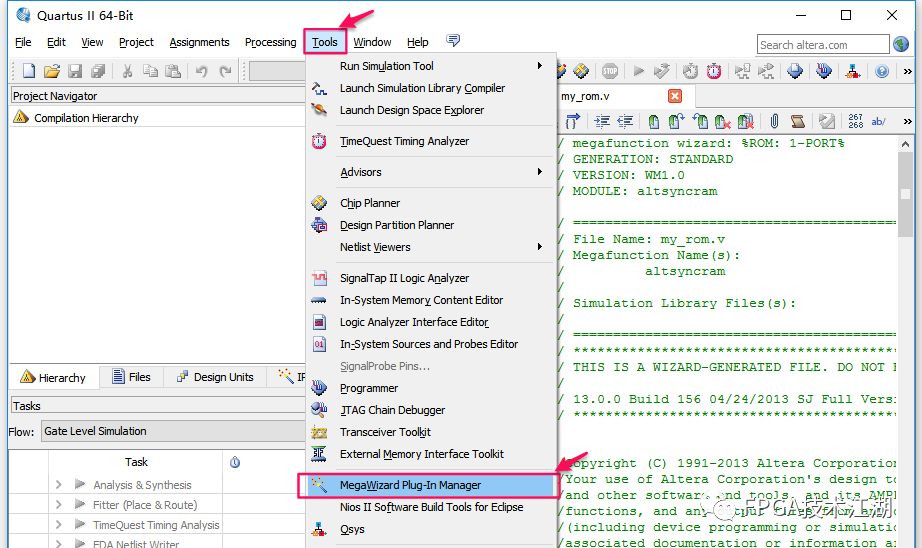Click the Search altera.com input field

[x=823, y=45]
